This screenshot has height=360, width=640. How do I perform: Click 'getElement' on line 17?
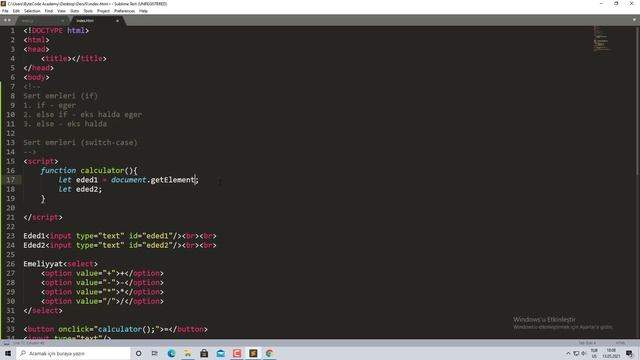point(173,180)
